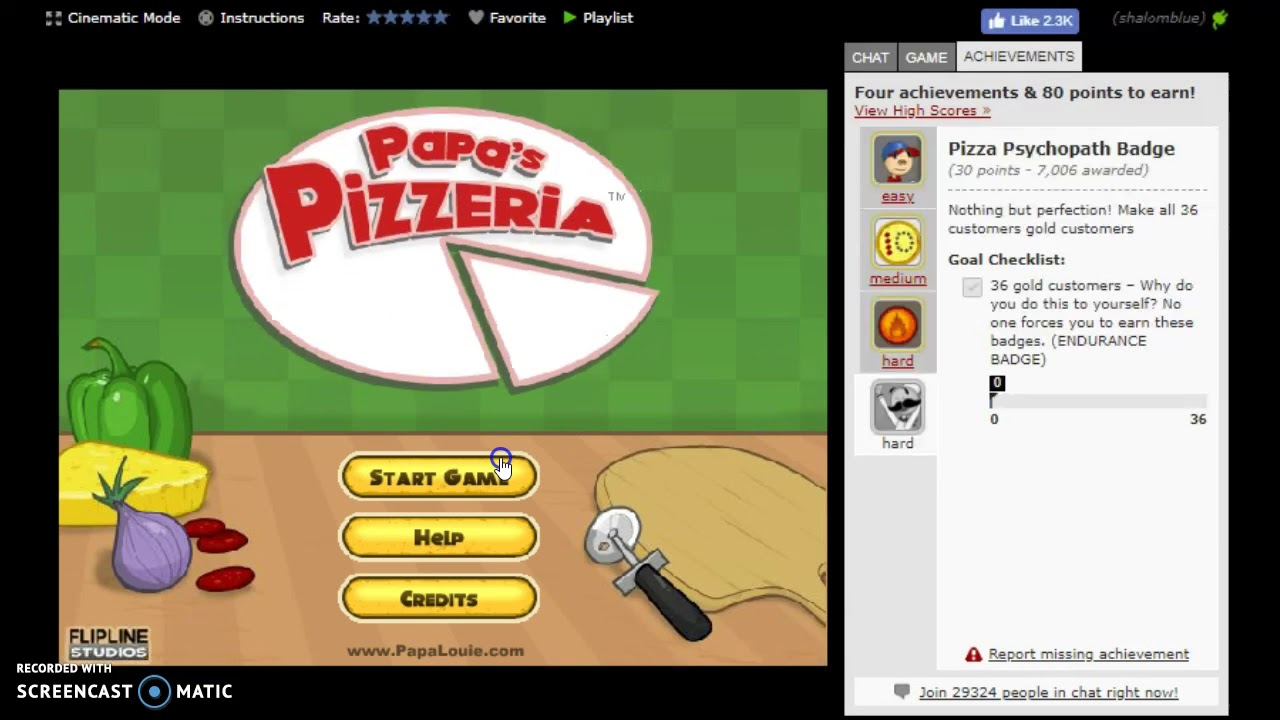1280x720 pixels.
Task: Click the Facebook Like 2.3K button
Action: 1029,20
